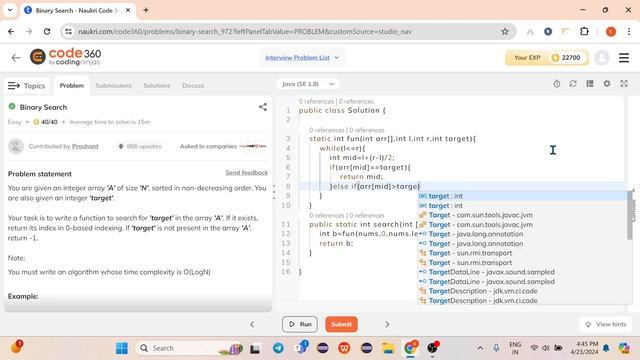This screenshot has width=640, height=360.
Task: Open the Chrome three-dot menu
Action: point(629,31)
